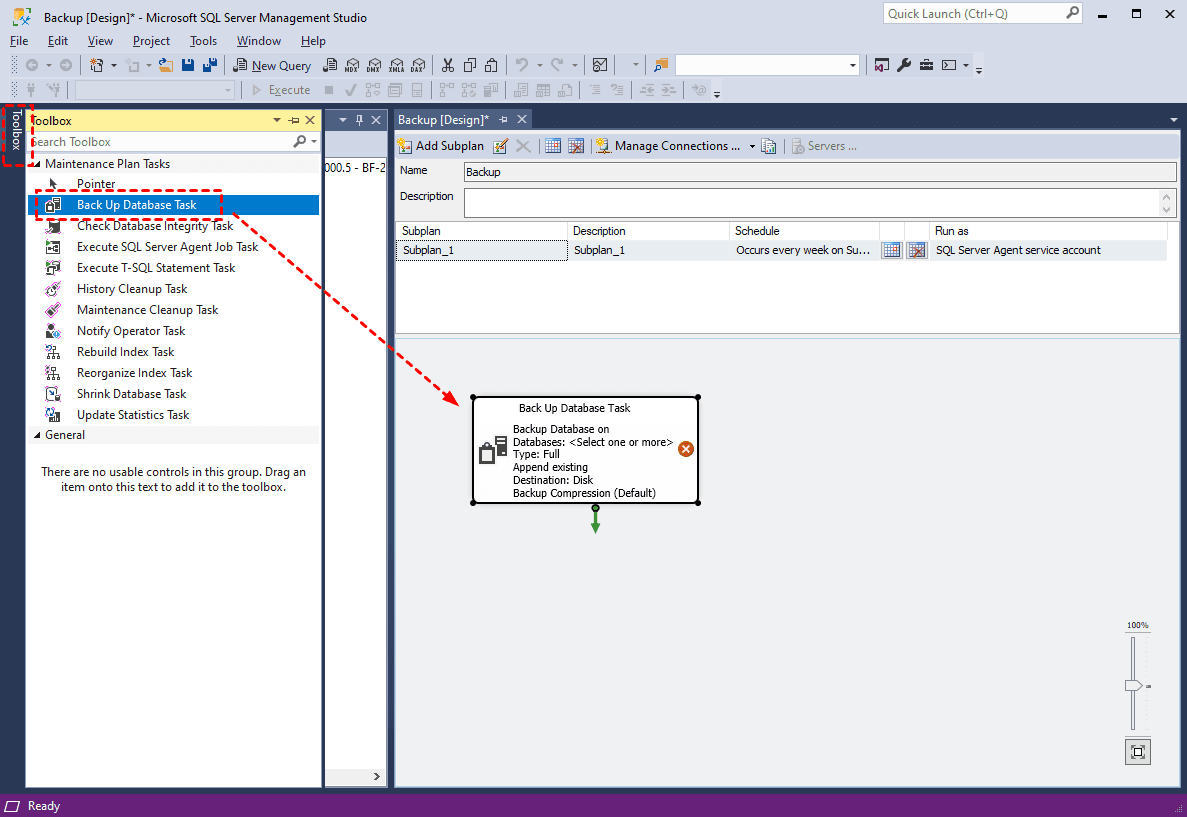Click the Open File folder icon
The width and height of the screenshot is (1187, 817).
click(x=166, y=65)
